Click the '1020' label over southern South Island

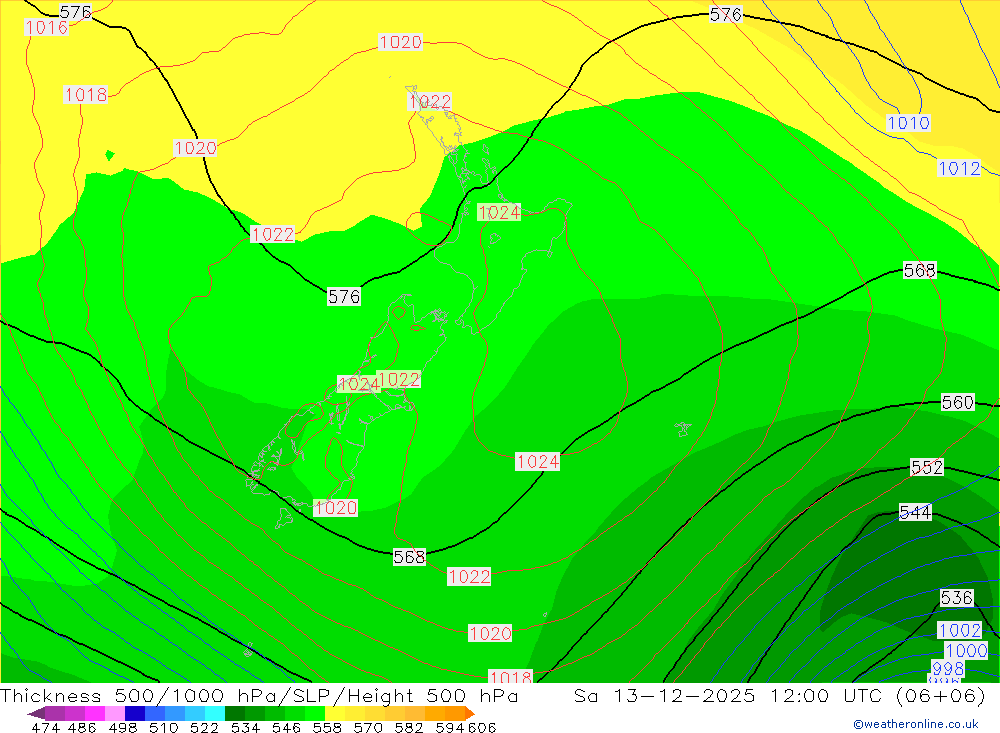click(x=335, y=508)
